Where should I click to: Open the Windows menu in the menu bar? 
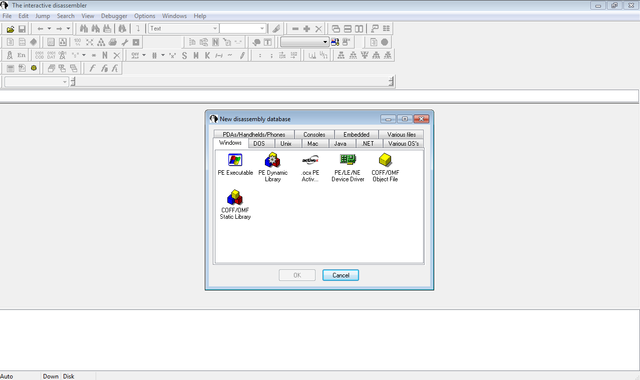[174, 16]
